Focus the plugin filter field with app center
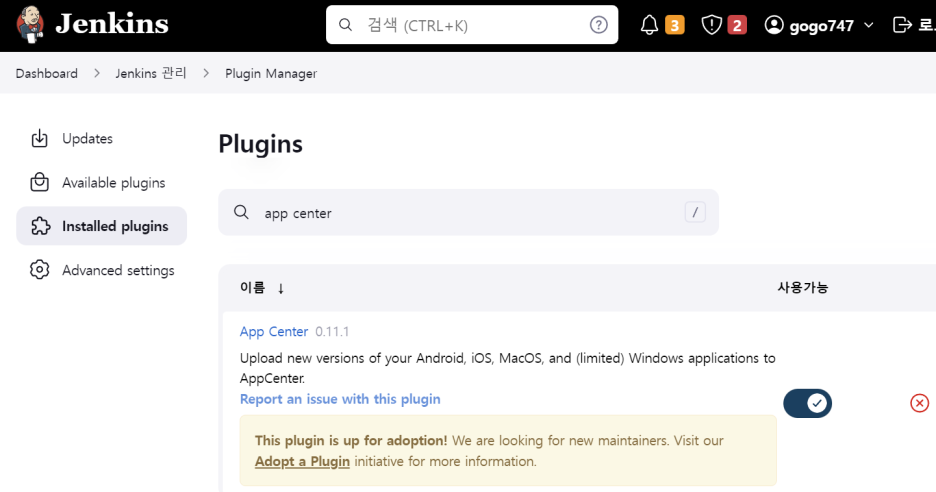Image resolution: width=936 pixels, height=492 pixels. click(x=469, y=213)
